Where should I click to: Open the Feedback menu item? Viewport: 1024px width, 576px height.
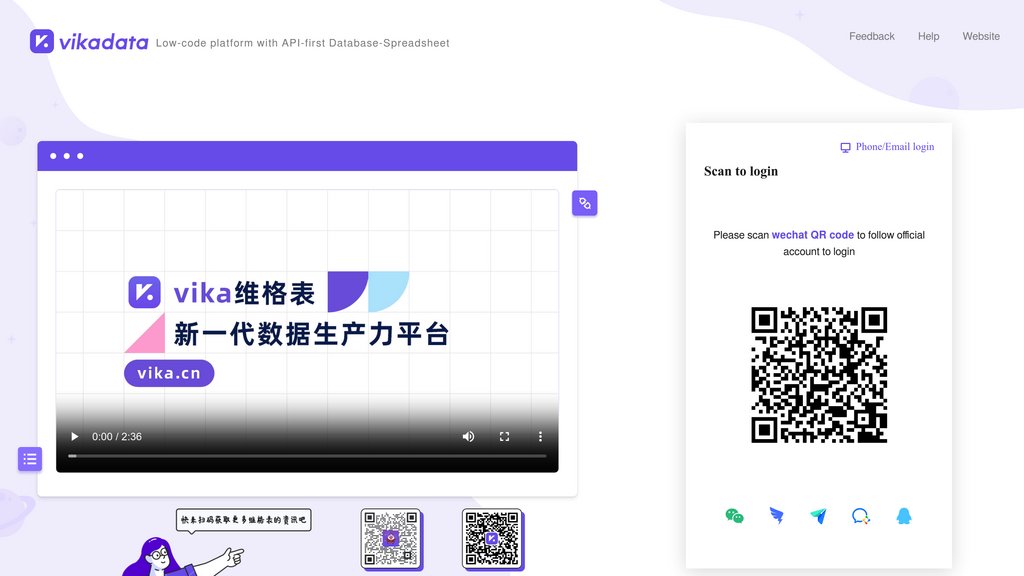click(871, 36)
